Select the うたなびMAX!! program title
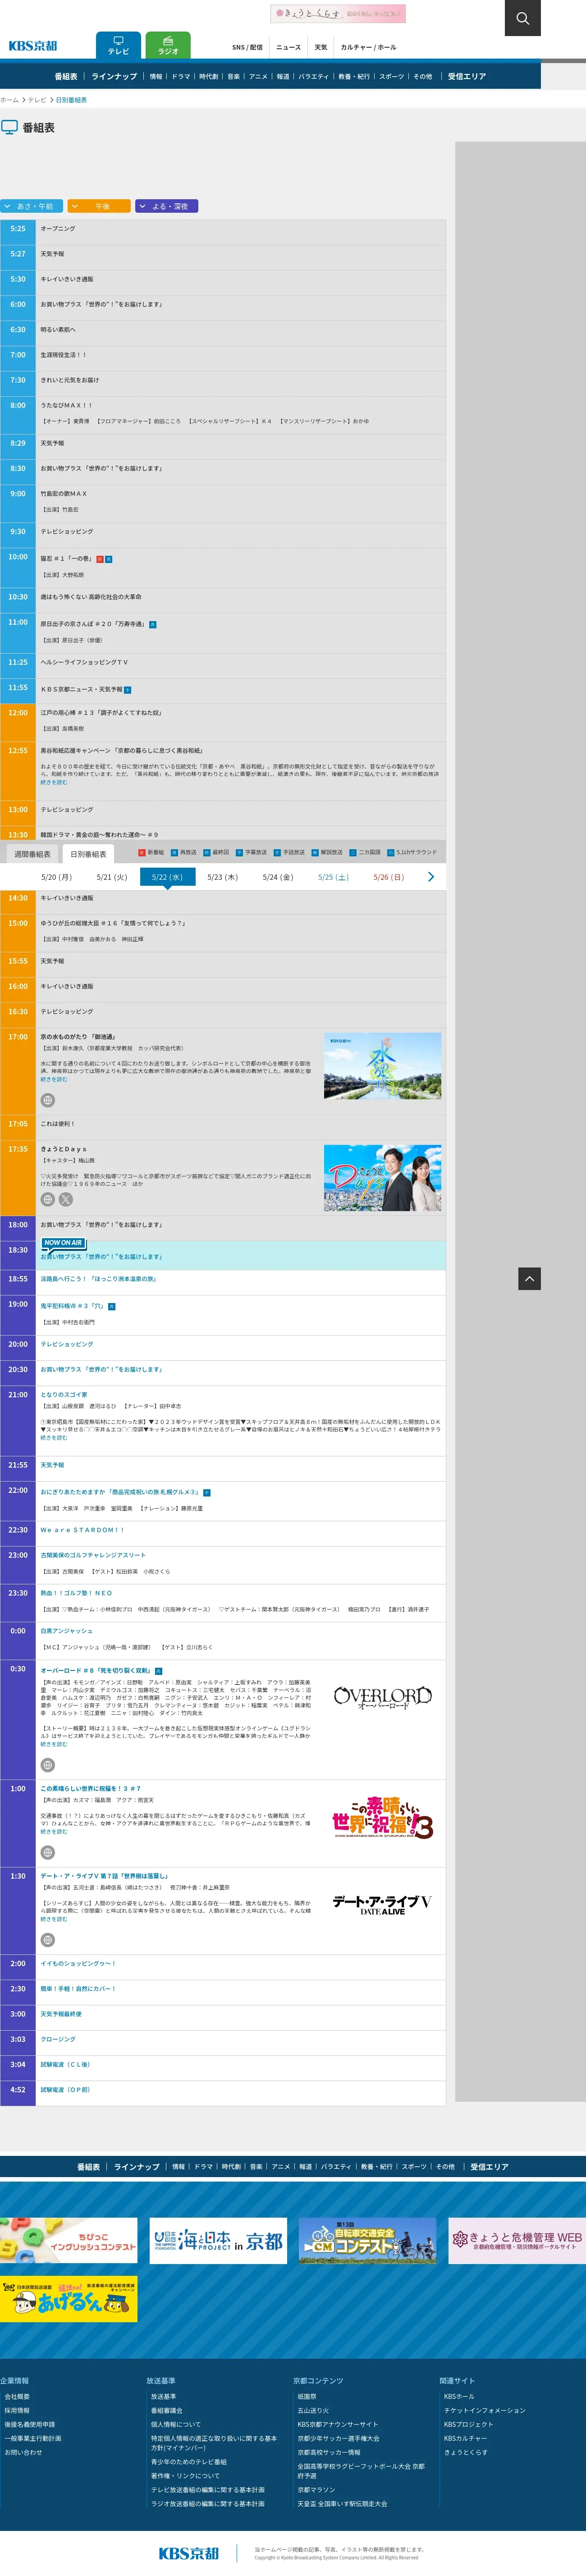 coord(66,405)
